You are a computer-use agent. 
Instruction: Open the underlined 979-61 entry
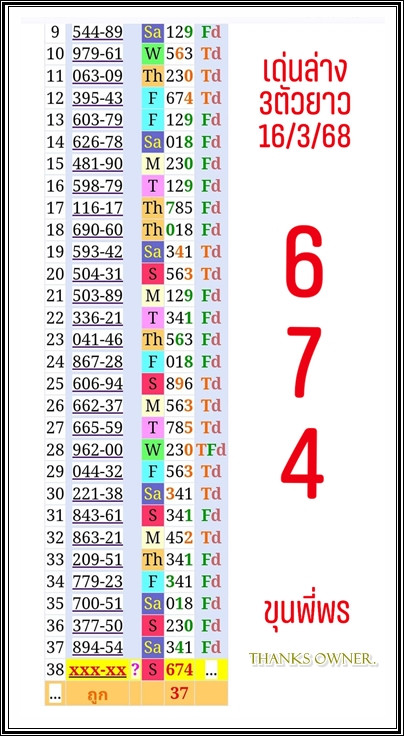98,54
